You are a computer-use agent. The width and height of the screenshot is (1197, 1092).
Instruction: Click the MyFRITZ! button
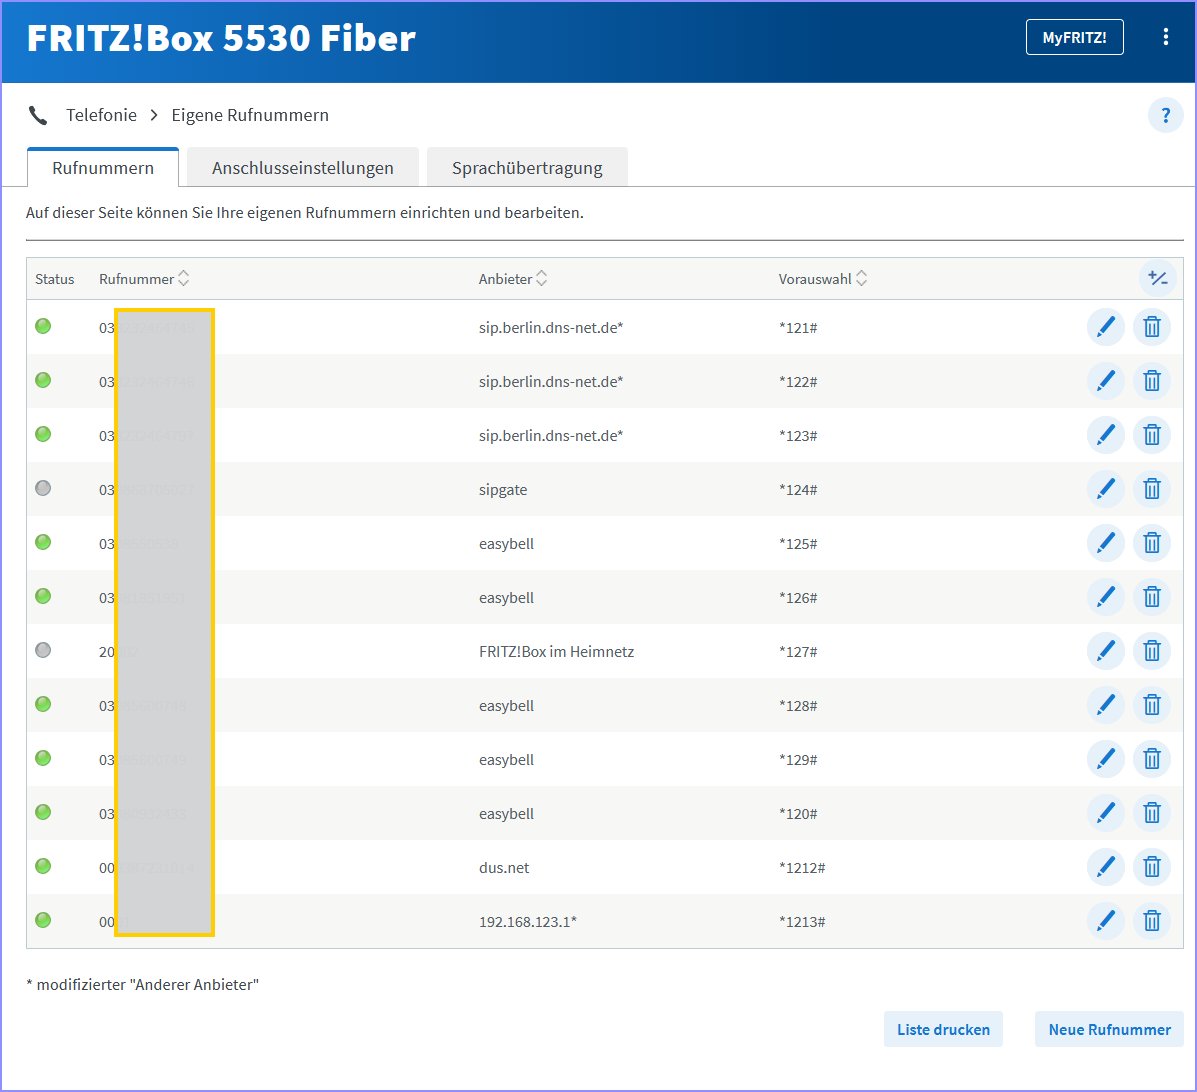[x=1074, y=37]
